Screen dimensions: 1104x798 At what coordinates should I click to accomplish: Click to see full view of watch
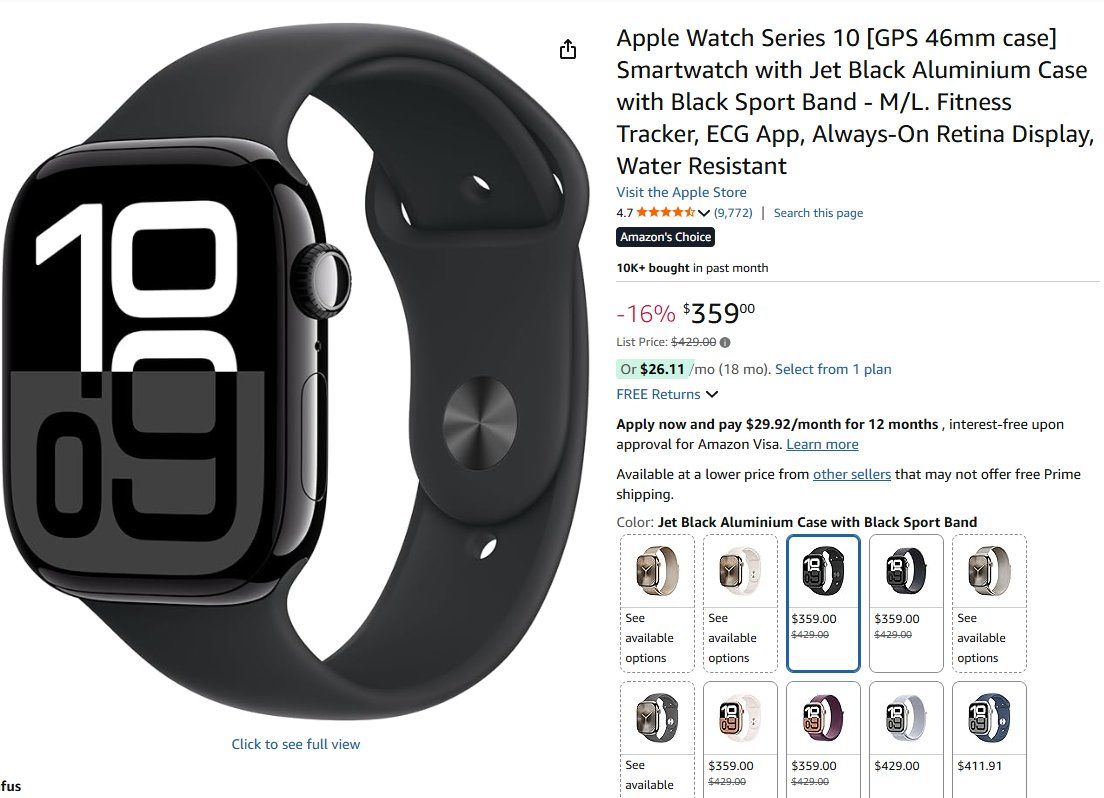coord(296,744)
